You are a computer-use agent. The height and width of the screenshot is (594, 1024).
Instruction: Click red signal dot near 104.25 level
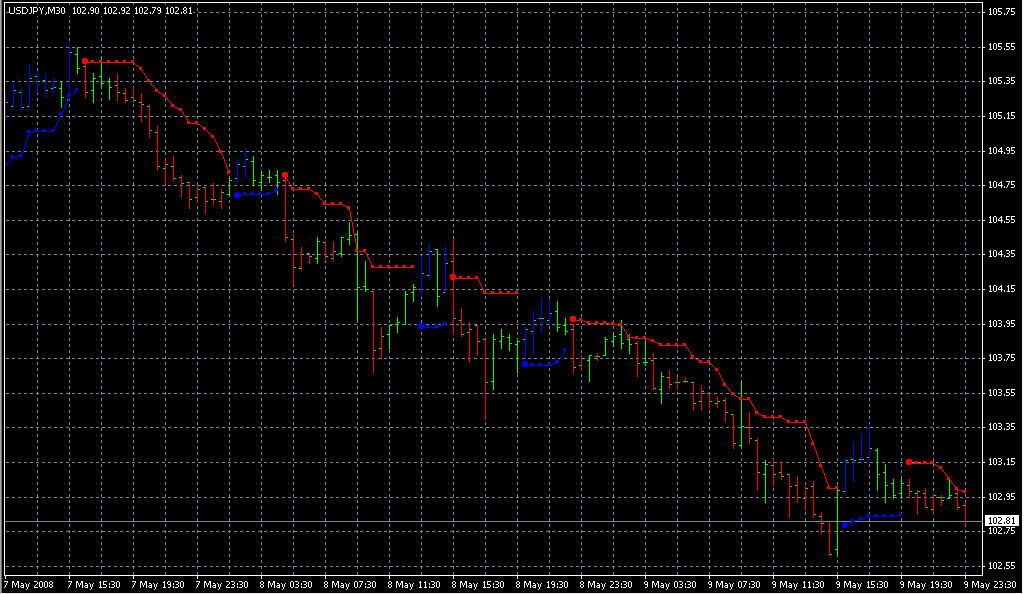tap(453, 276)
